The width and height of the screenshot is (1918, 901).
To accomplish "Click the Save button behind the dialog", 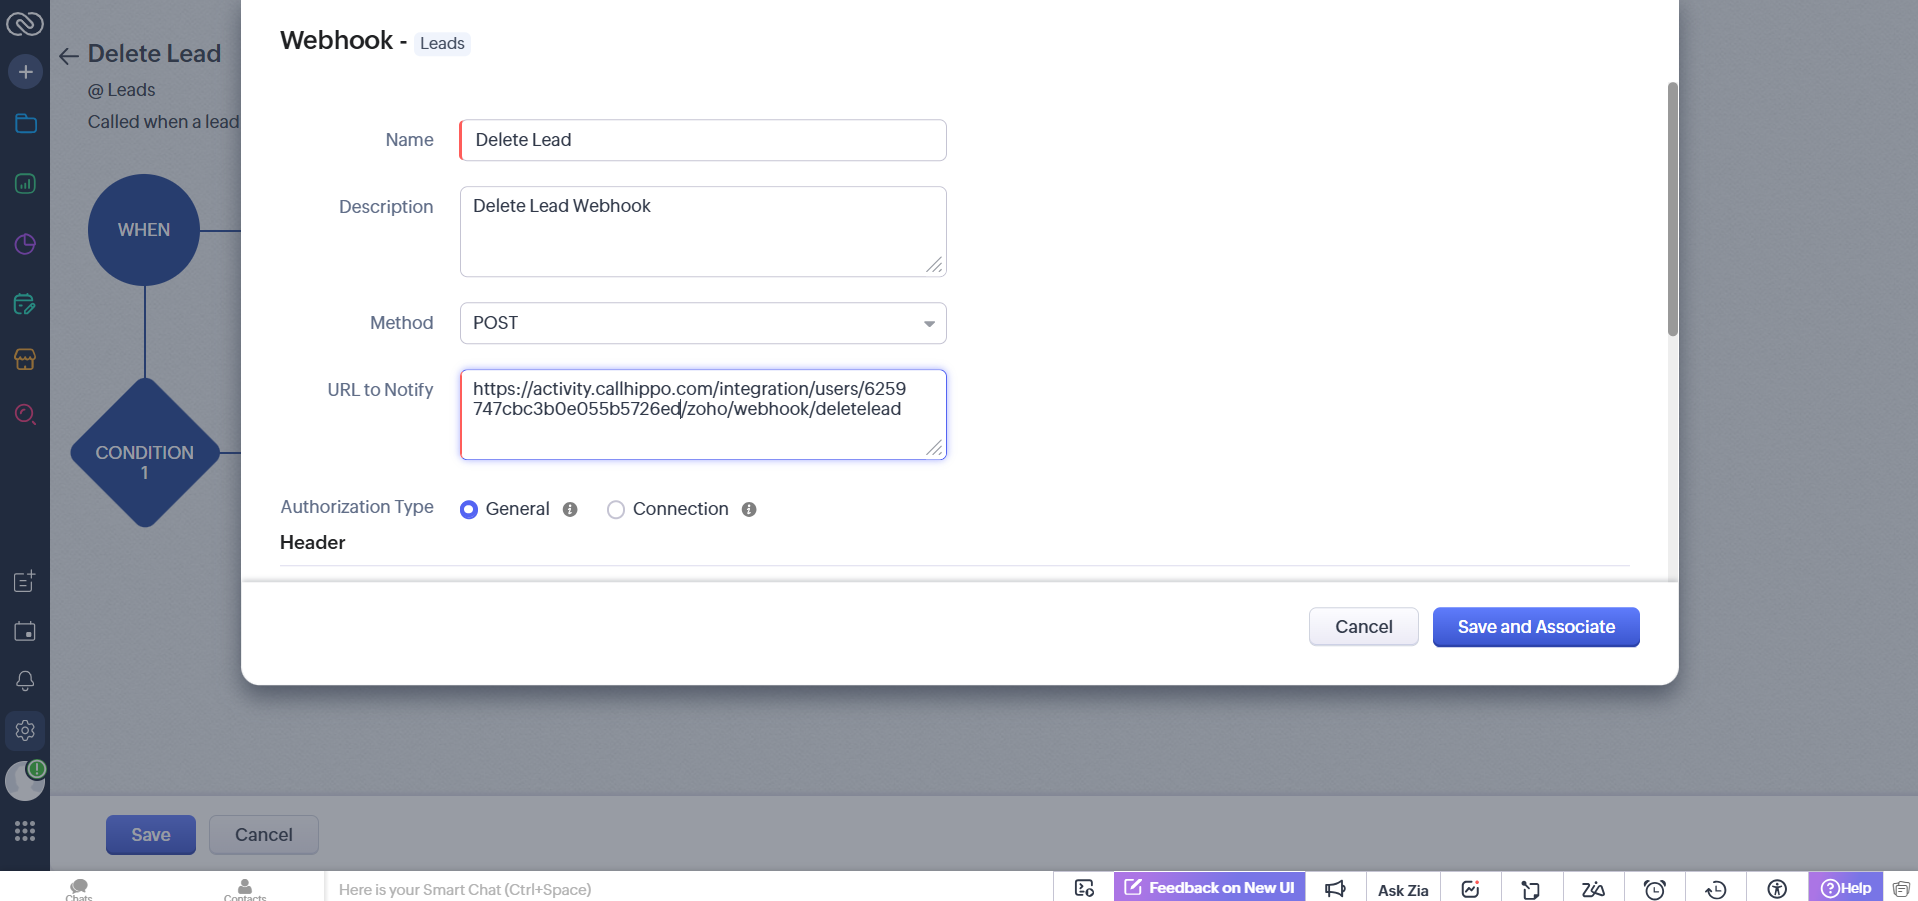I will (151, 835).
